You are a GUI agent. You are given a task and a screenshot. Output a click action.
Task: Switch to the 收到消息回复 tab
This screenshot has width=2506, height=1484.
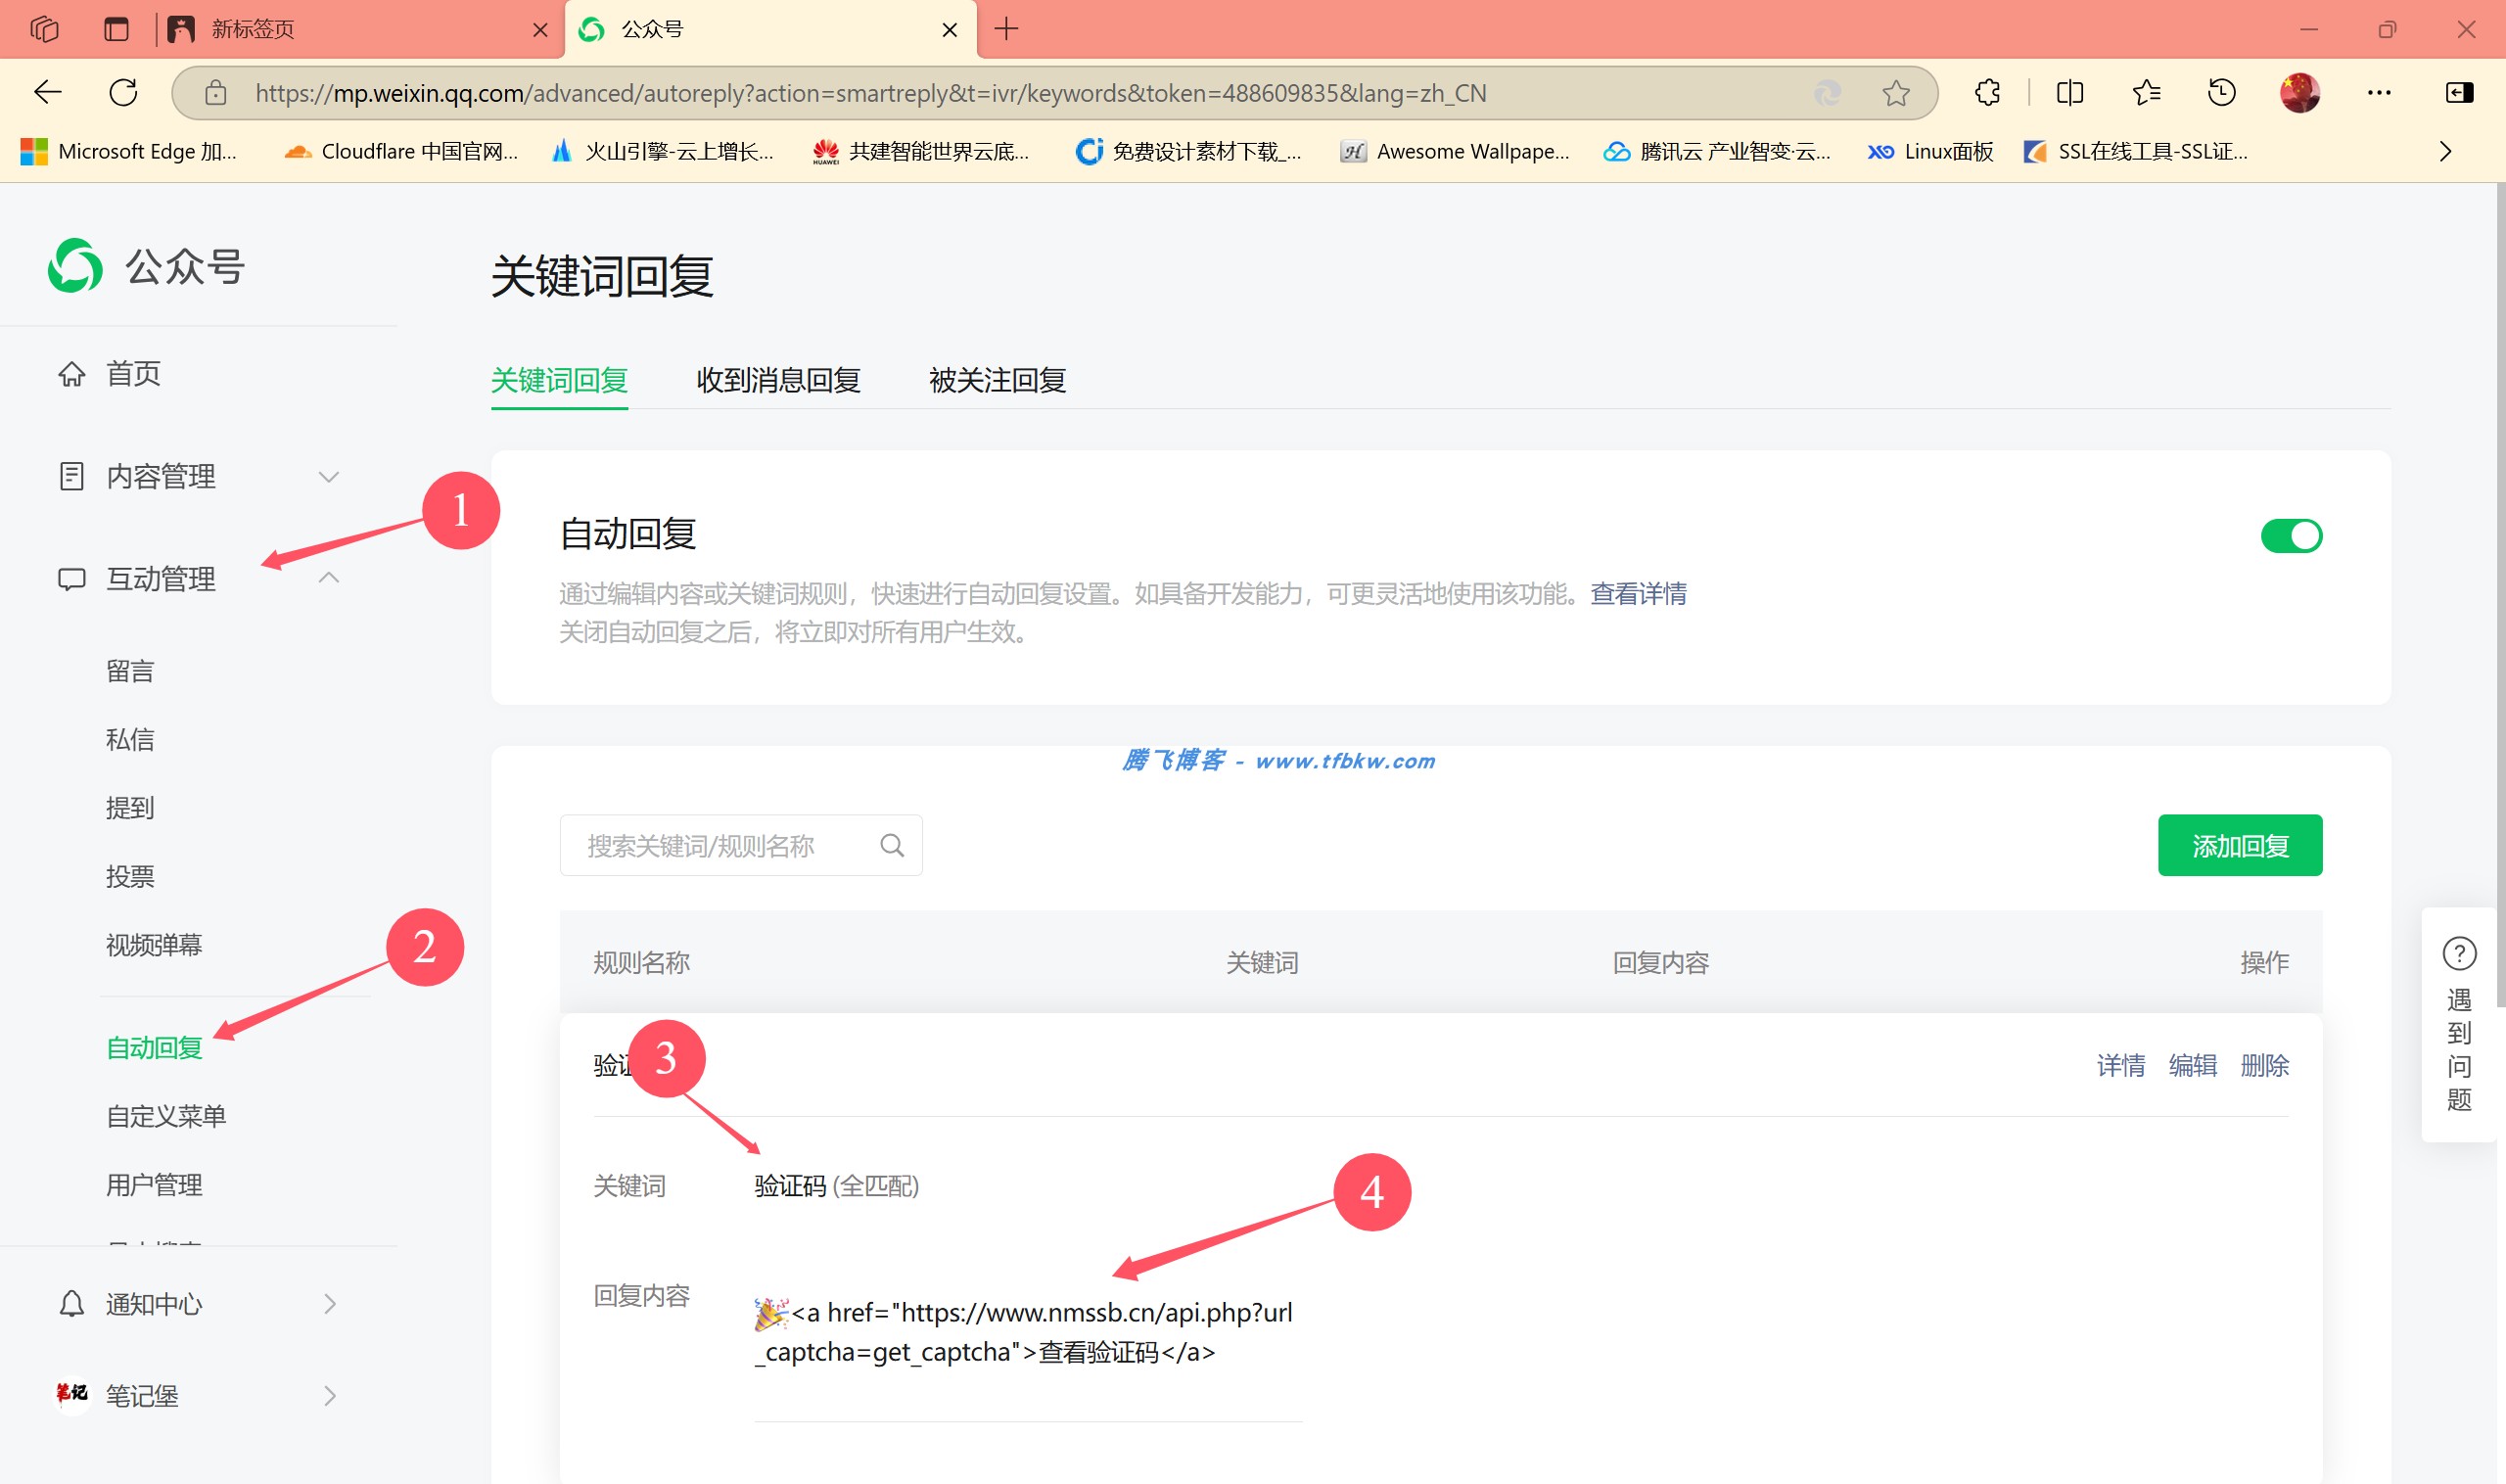point(778,380)
